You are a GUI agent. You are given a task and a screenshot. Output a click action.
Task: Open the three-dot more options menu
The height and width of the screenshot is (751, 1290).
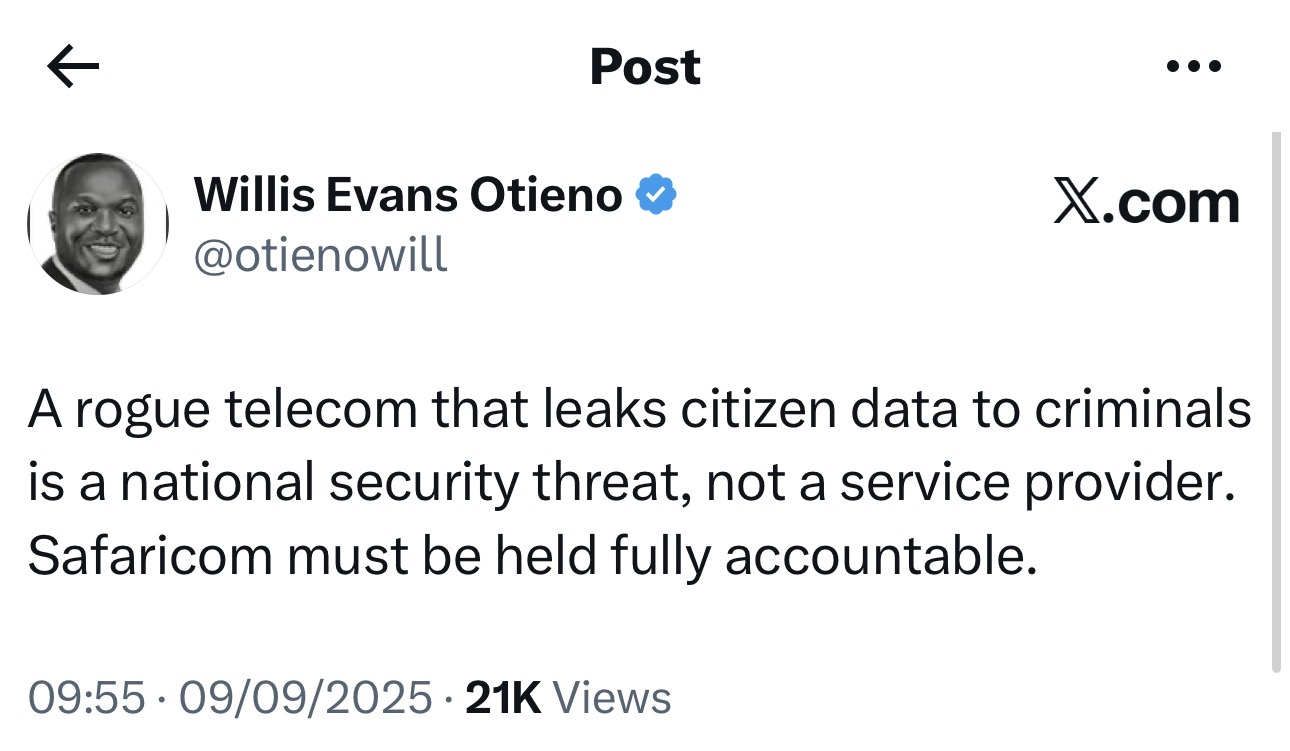[x=1195, y=68]
